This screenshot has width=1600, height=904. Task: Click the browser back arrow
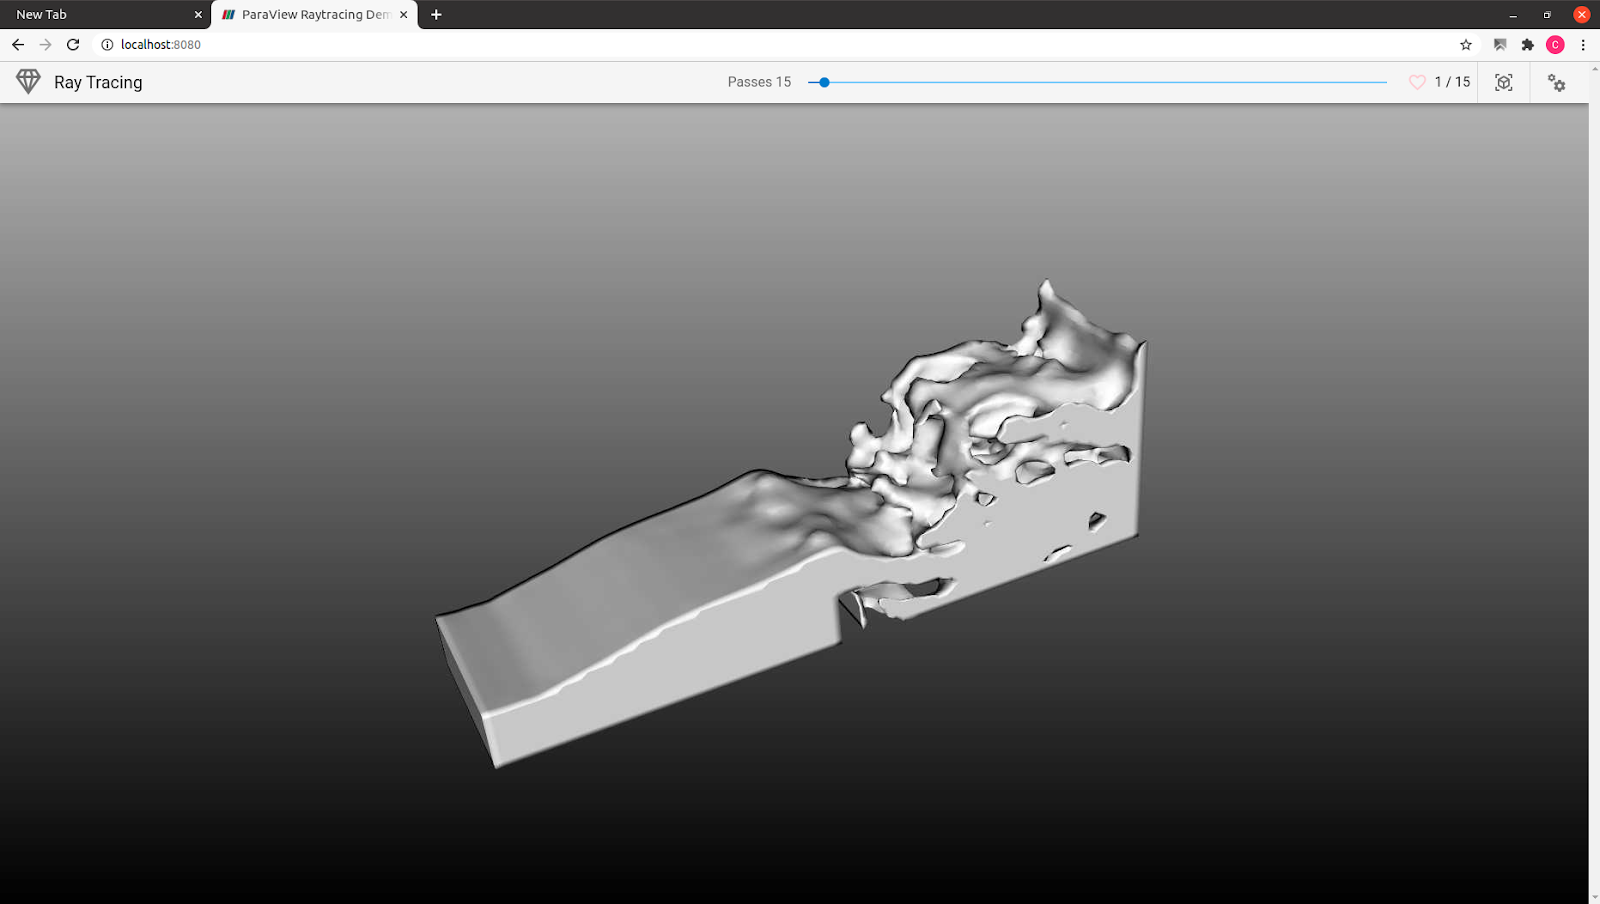coord(18,44)
